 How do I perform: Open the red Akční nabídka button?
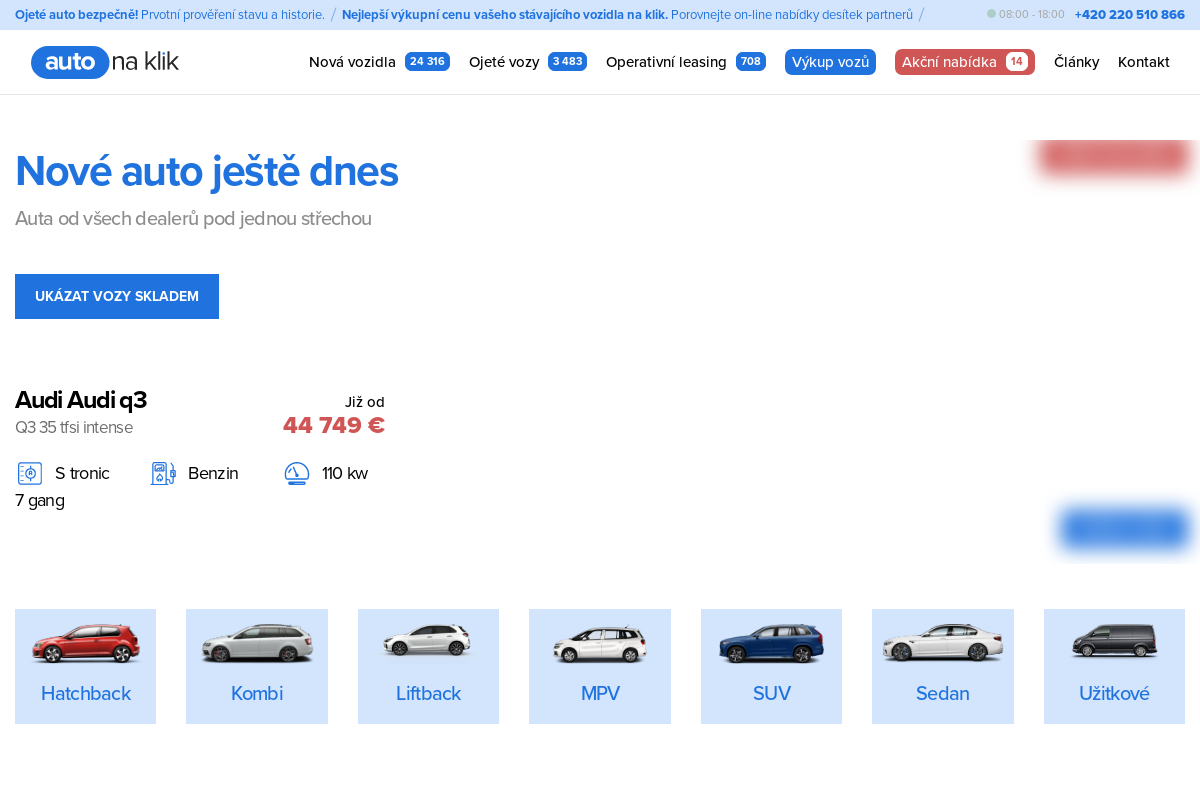point(964,61)
